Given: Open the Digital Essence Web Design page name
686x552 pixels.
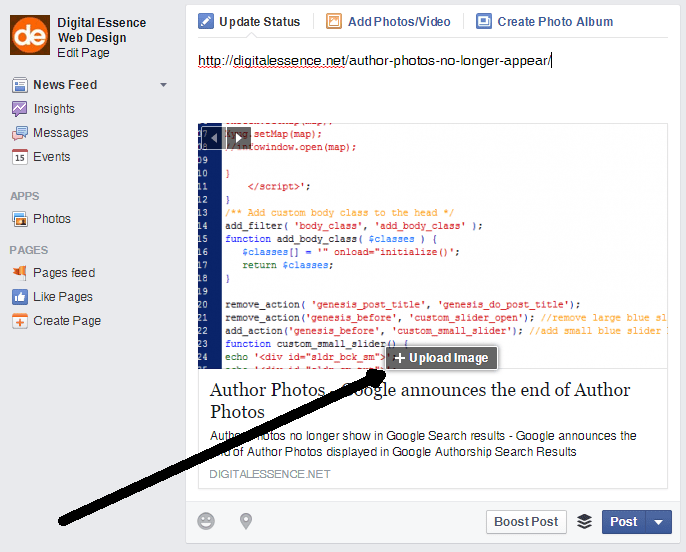Looking at the screenshot, I should click(102, 30).
